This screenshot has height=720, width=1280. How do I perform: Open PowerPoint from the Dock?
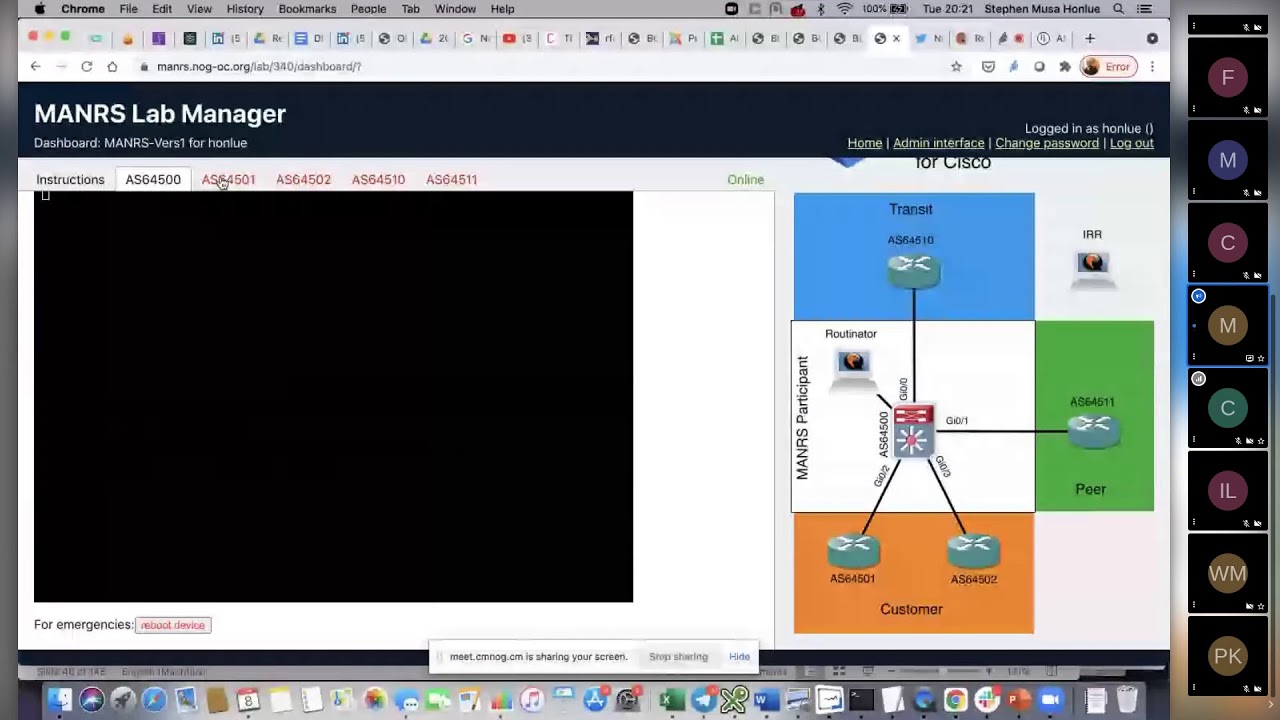point(1018,700)
